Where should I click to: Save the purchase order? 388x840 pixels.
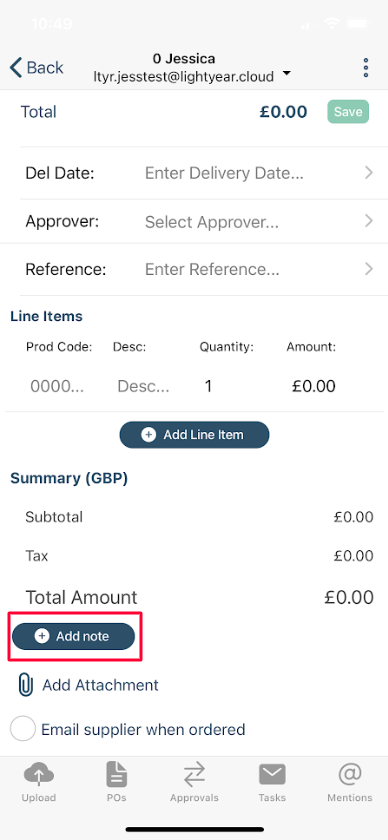pos(348,111)
